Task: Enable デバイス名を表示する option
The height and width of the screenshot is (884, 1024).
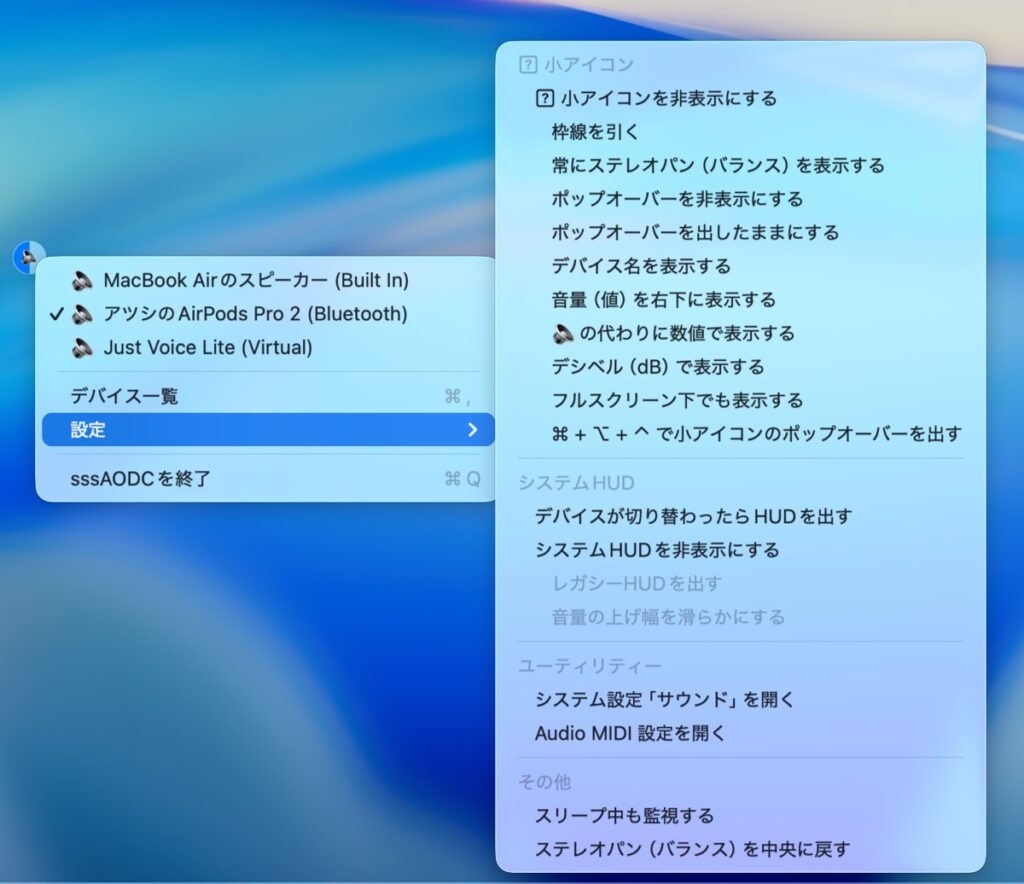Action: (x=641, y=266)
